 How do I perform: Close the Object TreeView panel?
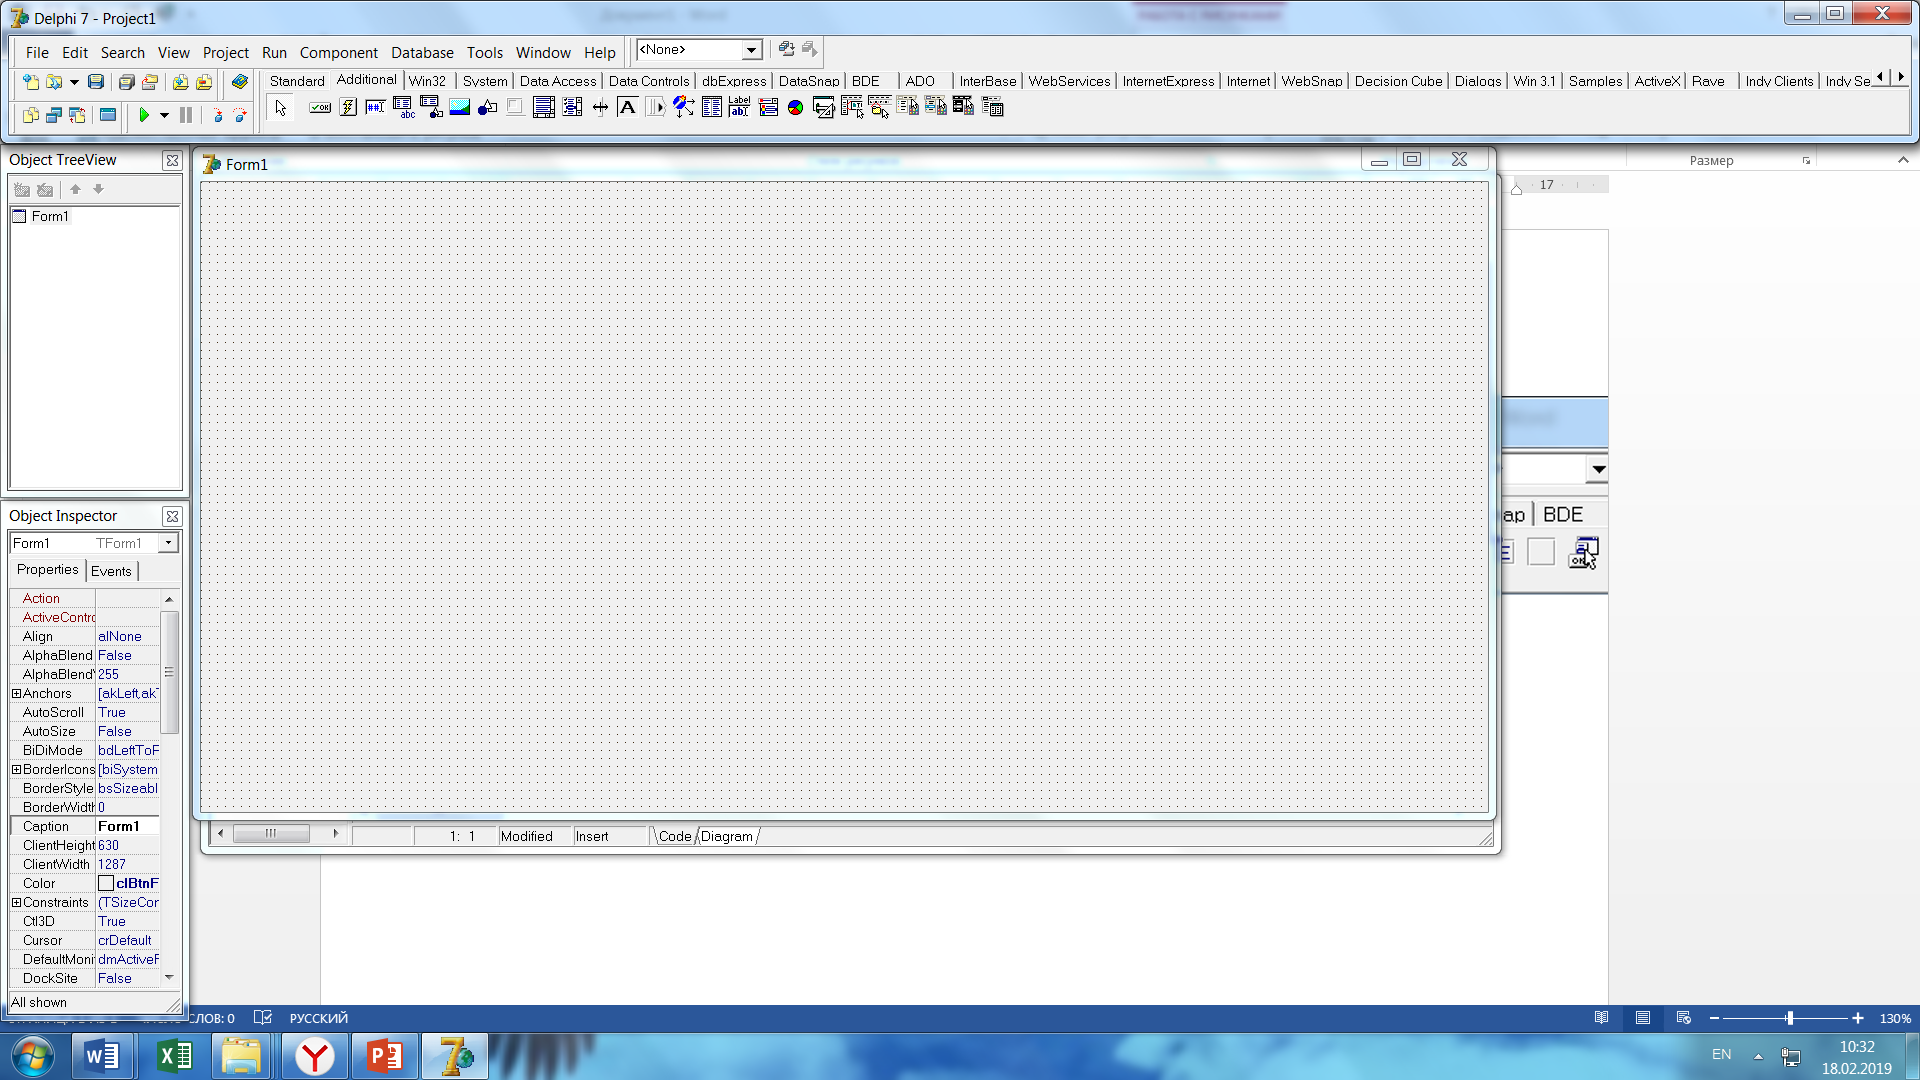172,160
